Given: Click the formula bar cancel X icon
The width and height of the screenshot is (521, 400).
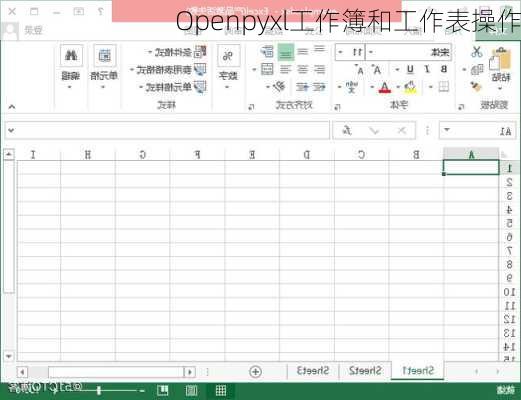Looking at the screenshot, I should pyautogui.click(x=402, y=130).
